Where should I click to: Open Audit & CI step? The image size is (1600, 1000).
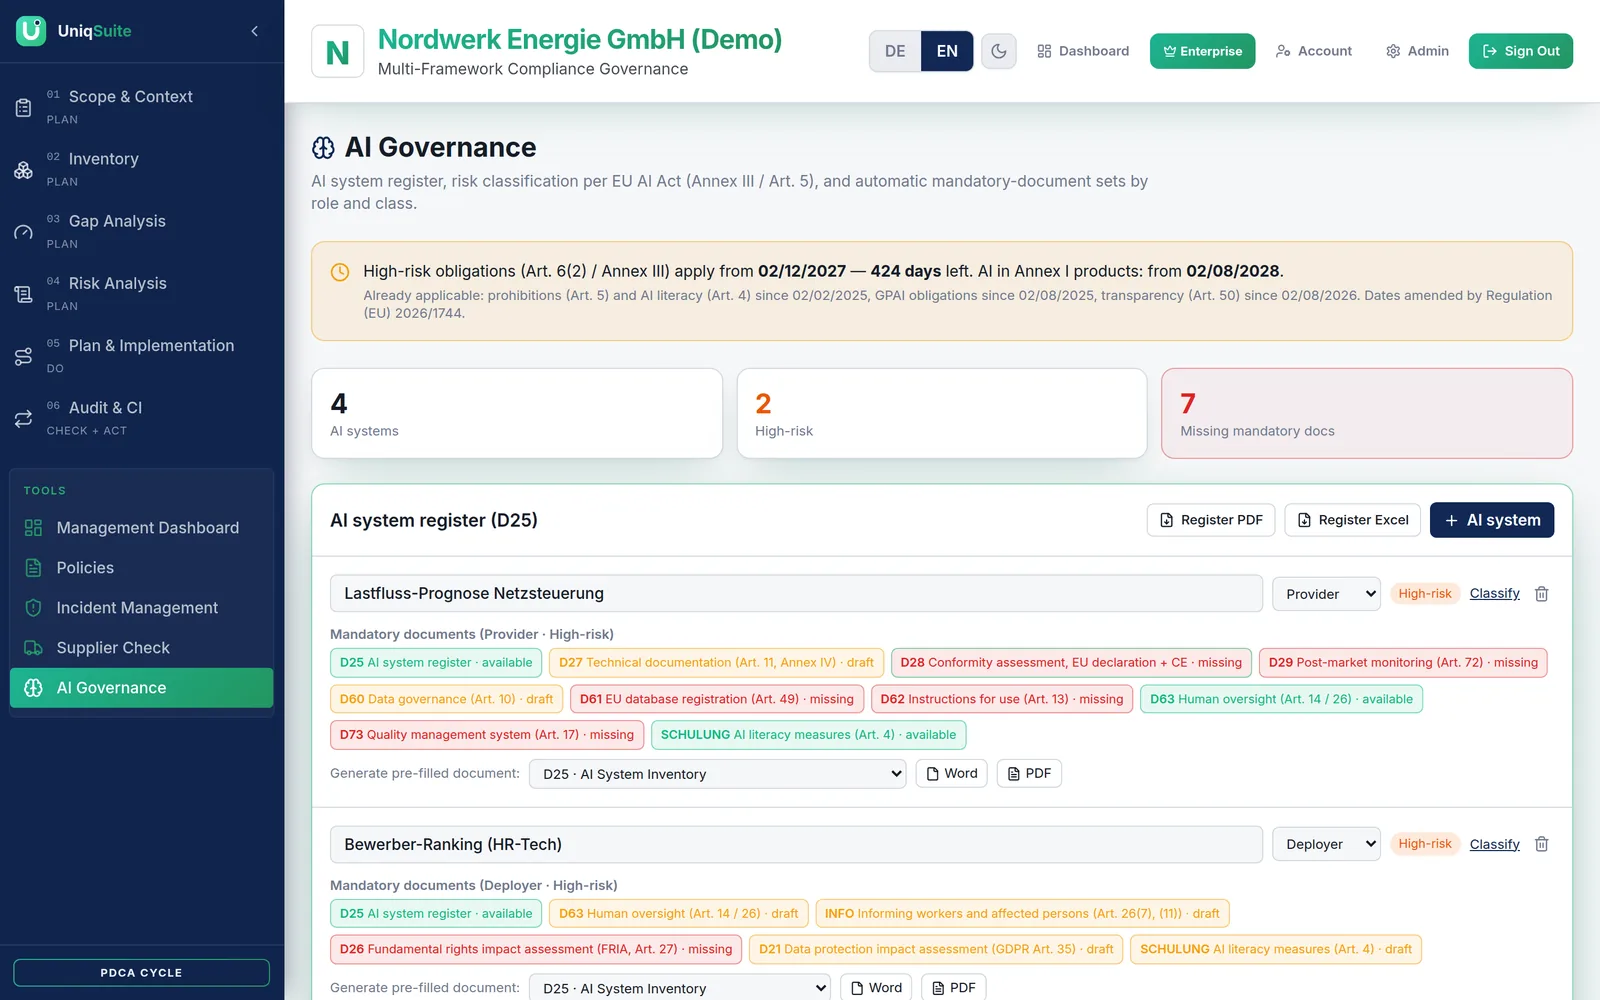click(x=142, y=419)
